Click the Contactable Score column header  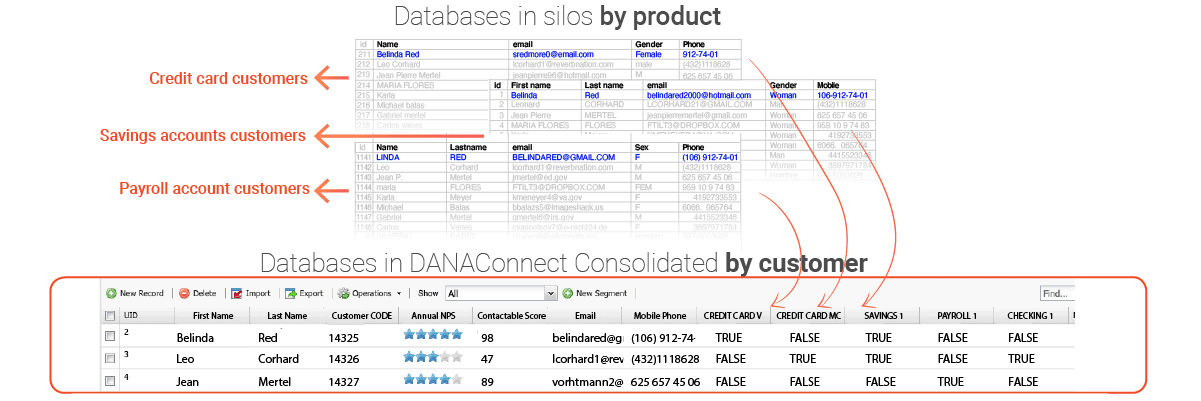[x=510, y=316]
